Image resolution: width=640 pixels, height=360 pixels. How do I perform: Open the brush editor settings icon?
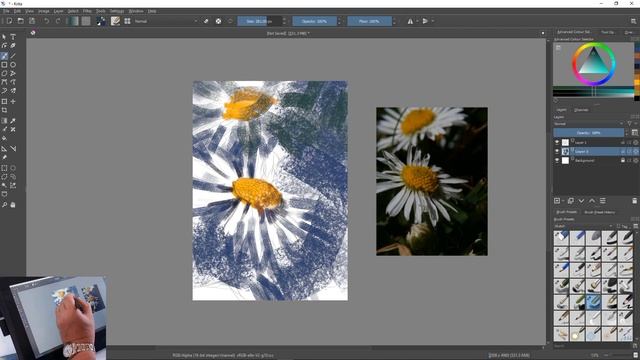click(115, 21)
